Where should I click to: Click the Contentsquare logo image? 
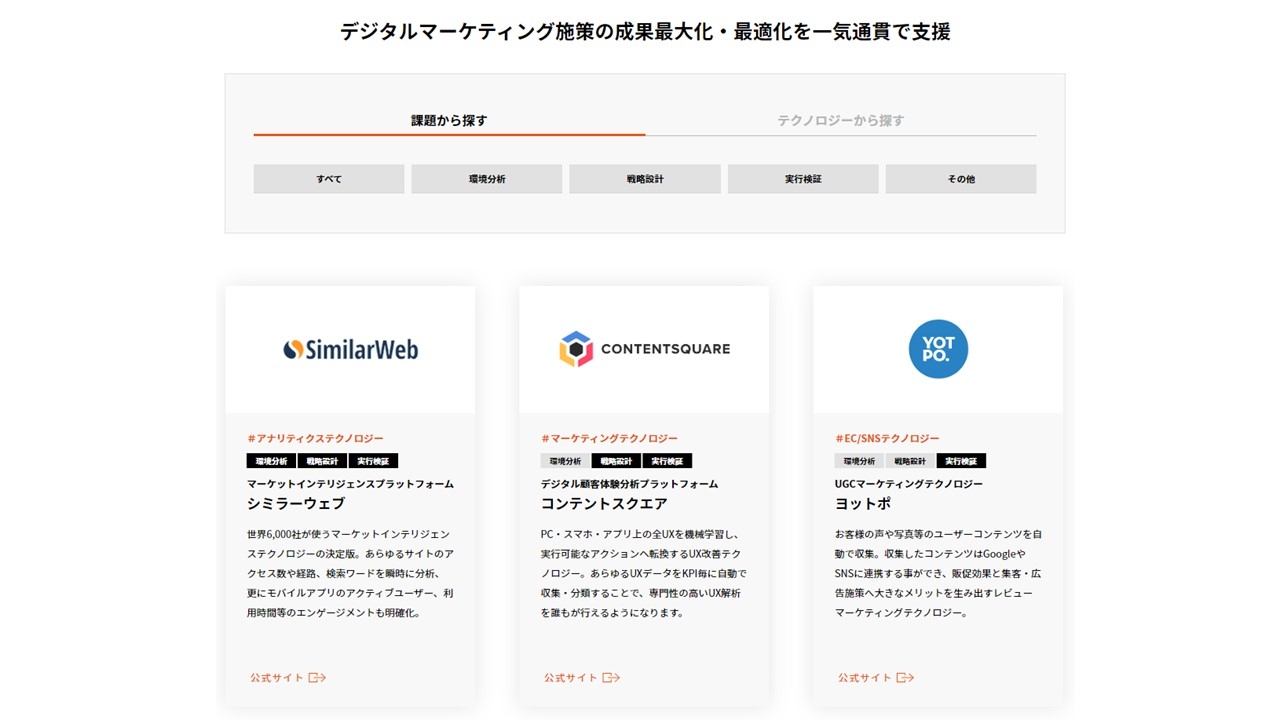[644, 349]
